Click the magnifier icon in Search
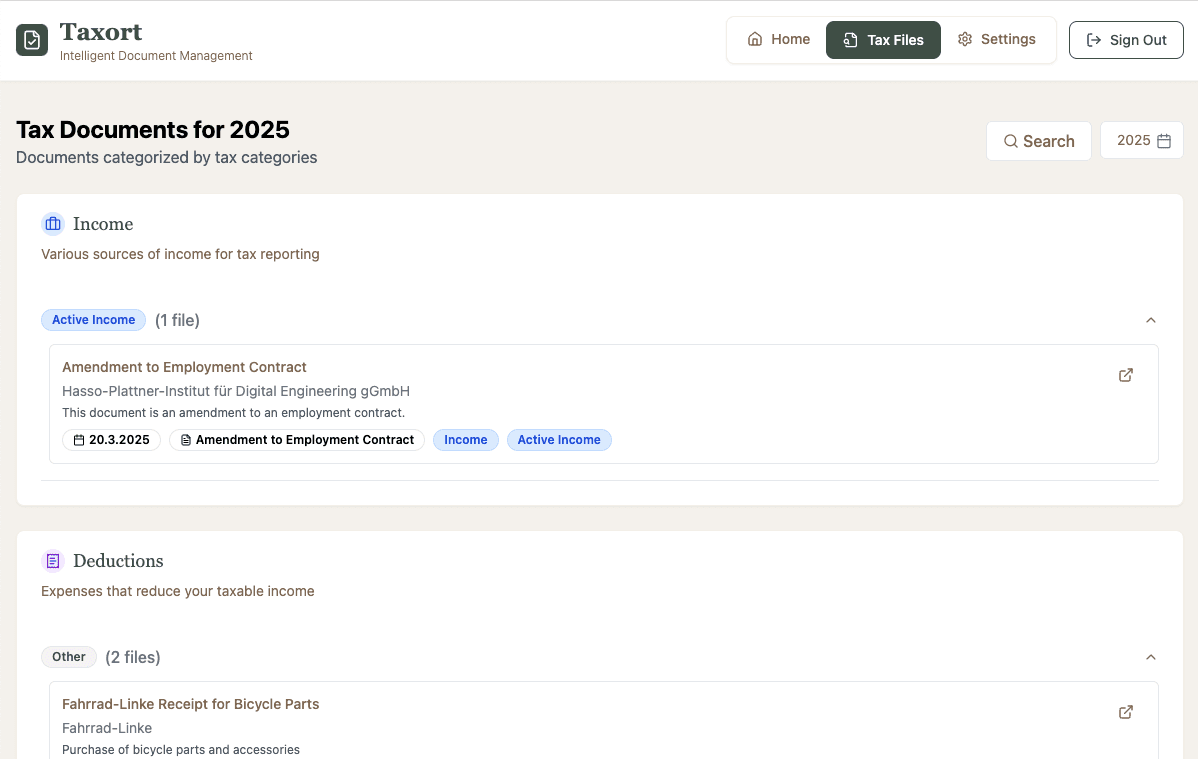This screenshot has width=1198, height=759. [1011, 141]
